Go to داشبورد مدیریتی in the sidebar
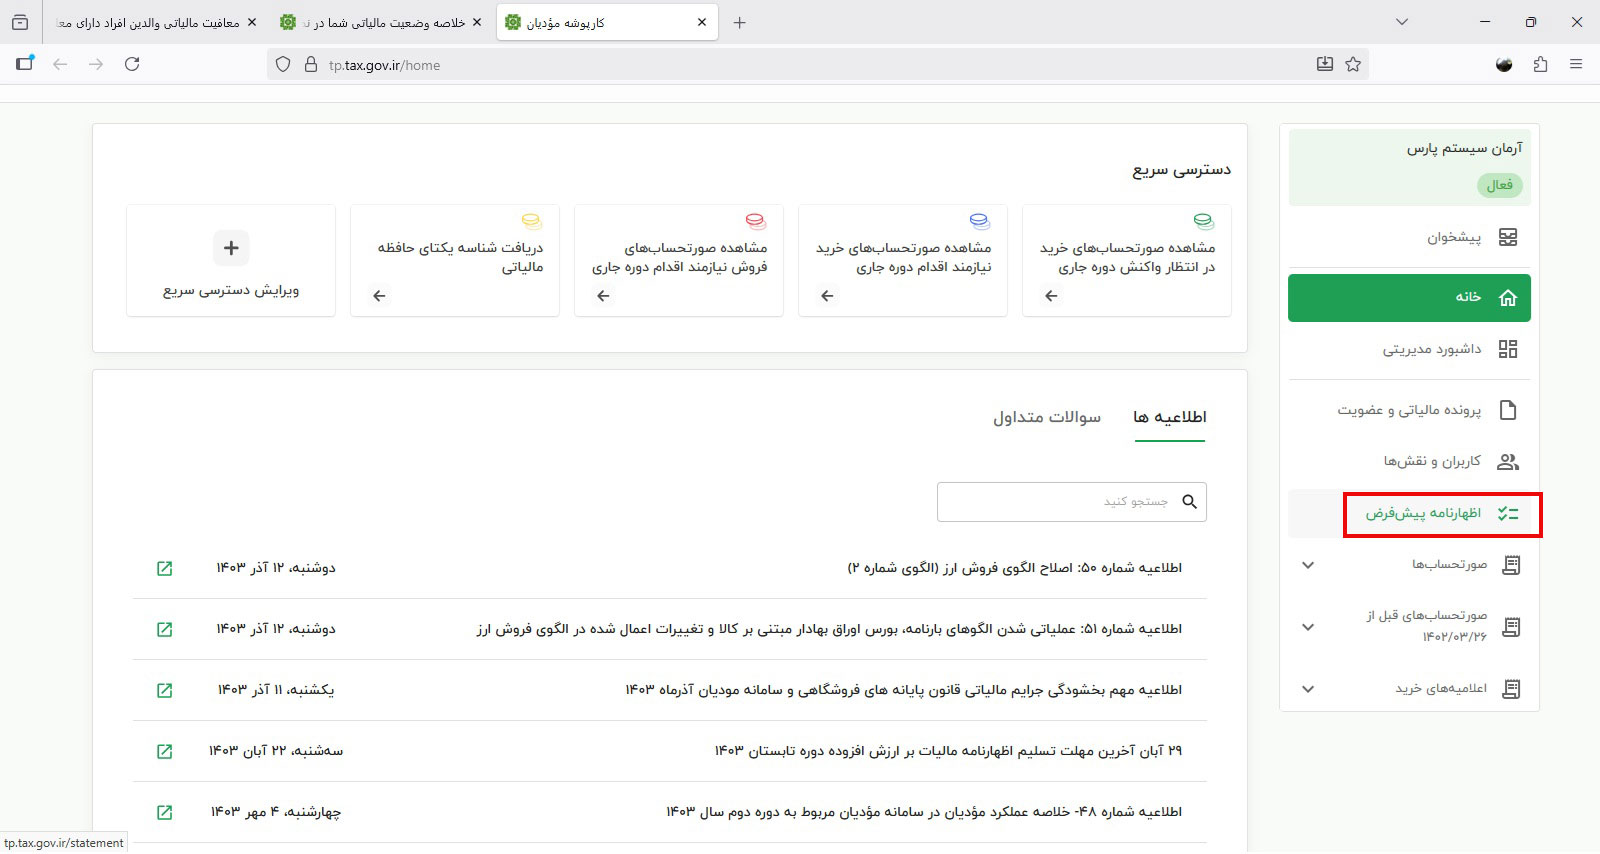This screenshot has width=1600, height=854. click(x=1431, y=349)
